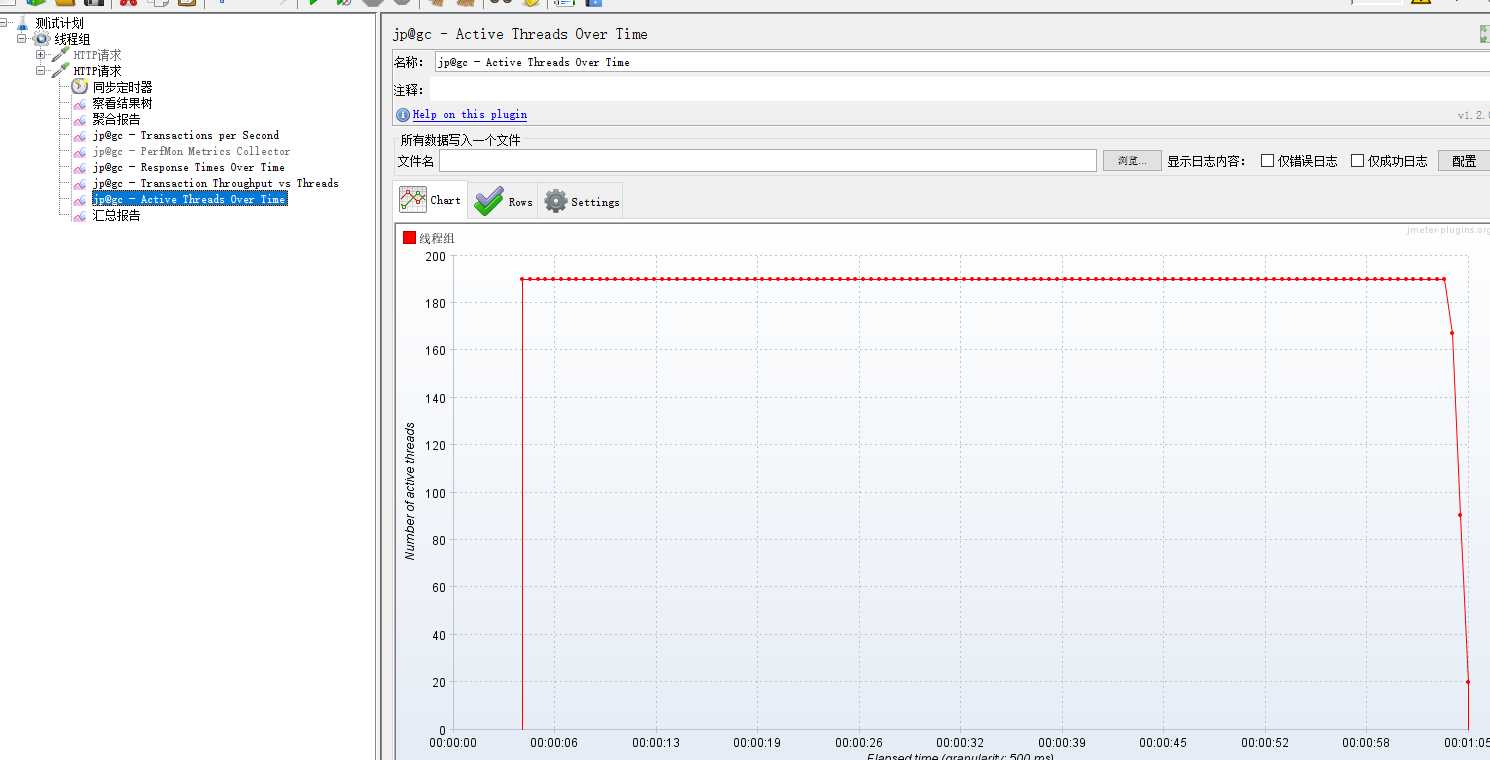Viewport: 1490px width, 760px height.
Task: Focus the 文件名 filename field
Action: tap(768, 161)
